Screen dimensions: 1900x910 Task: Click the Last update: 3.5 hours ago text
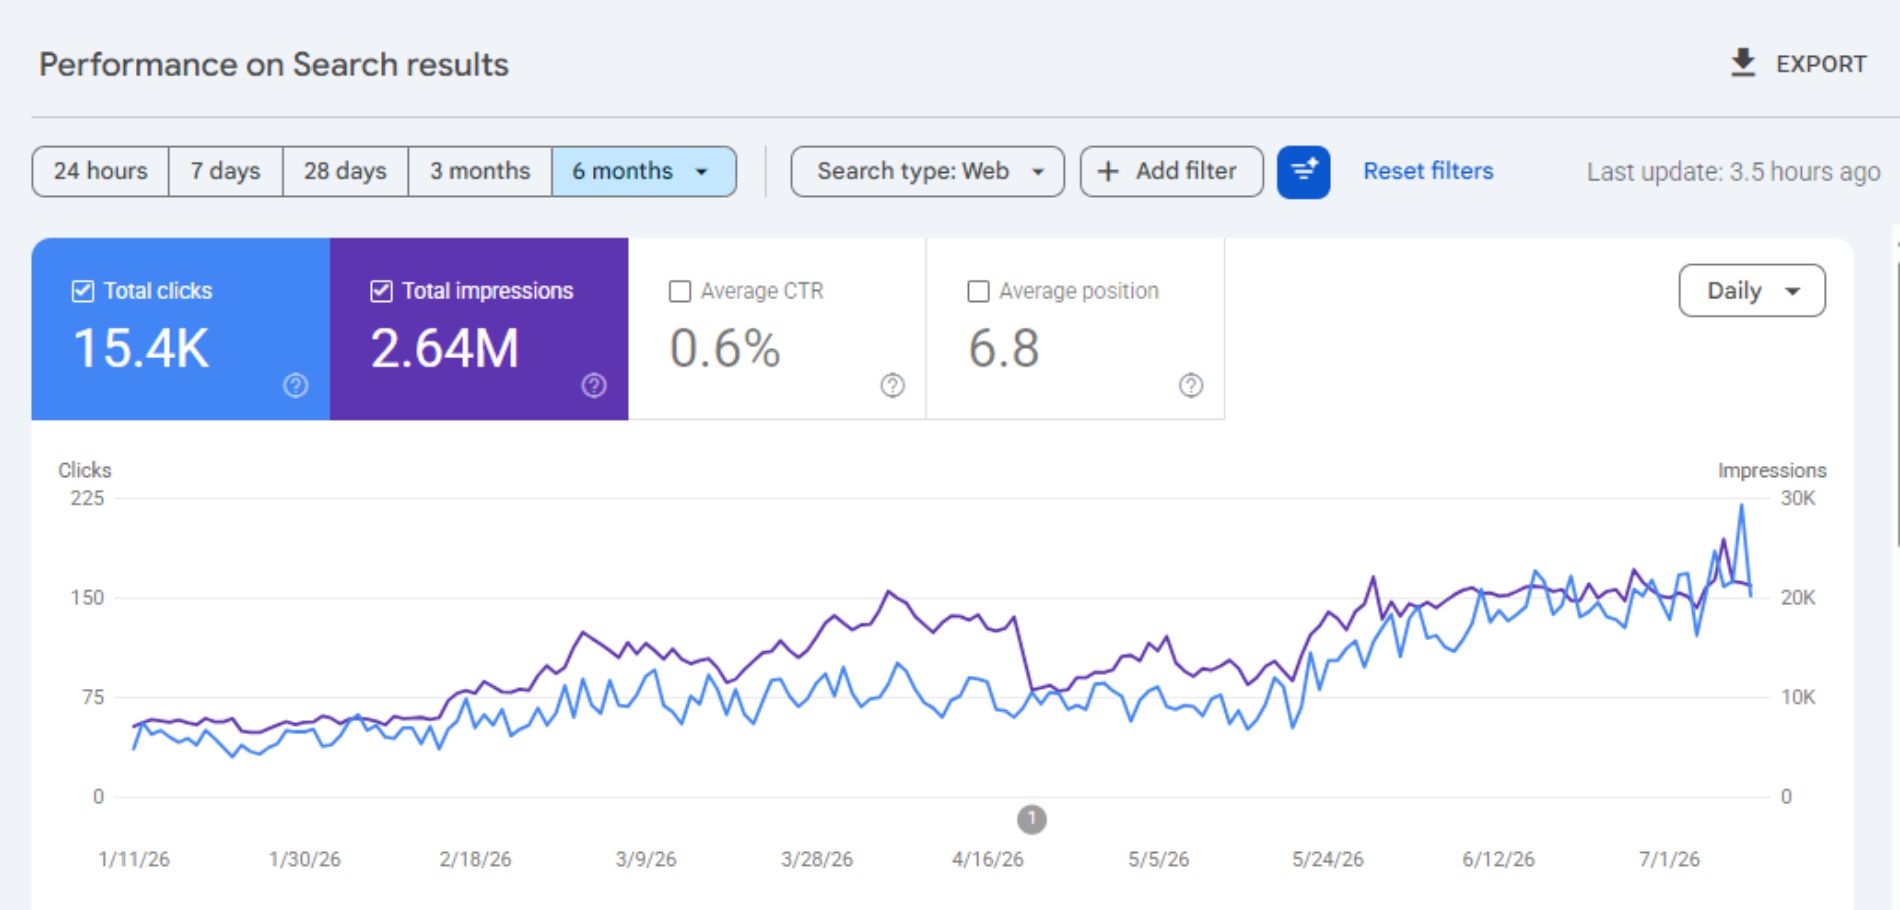[x=1733, y=172]
